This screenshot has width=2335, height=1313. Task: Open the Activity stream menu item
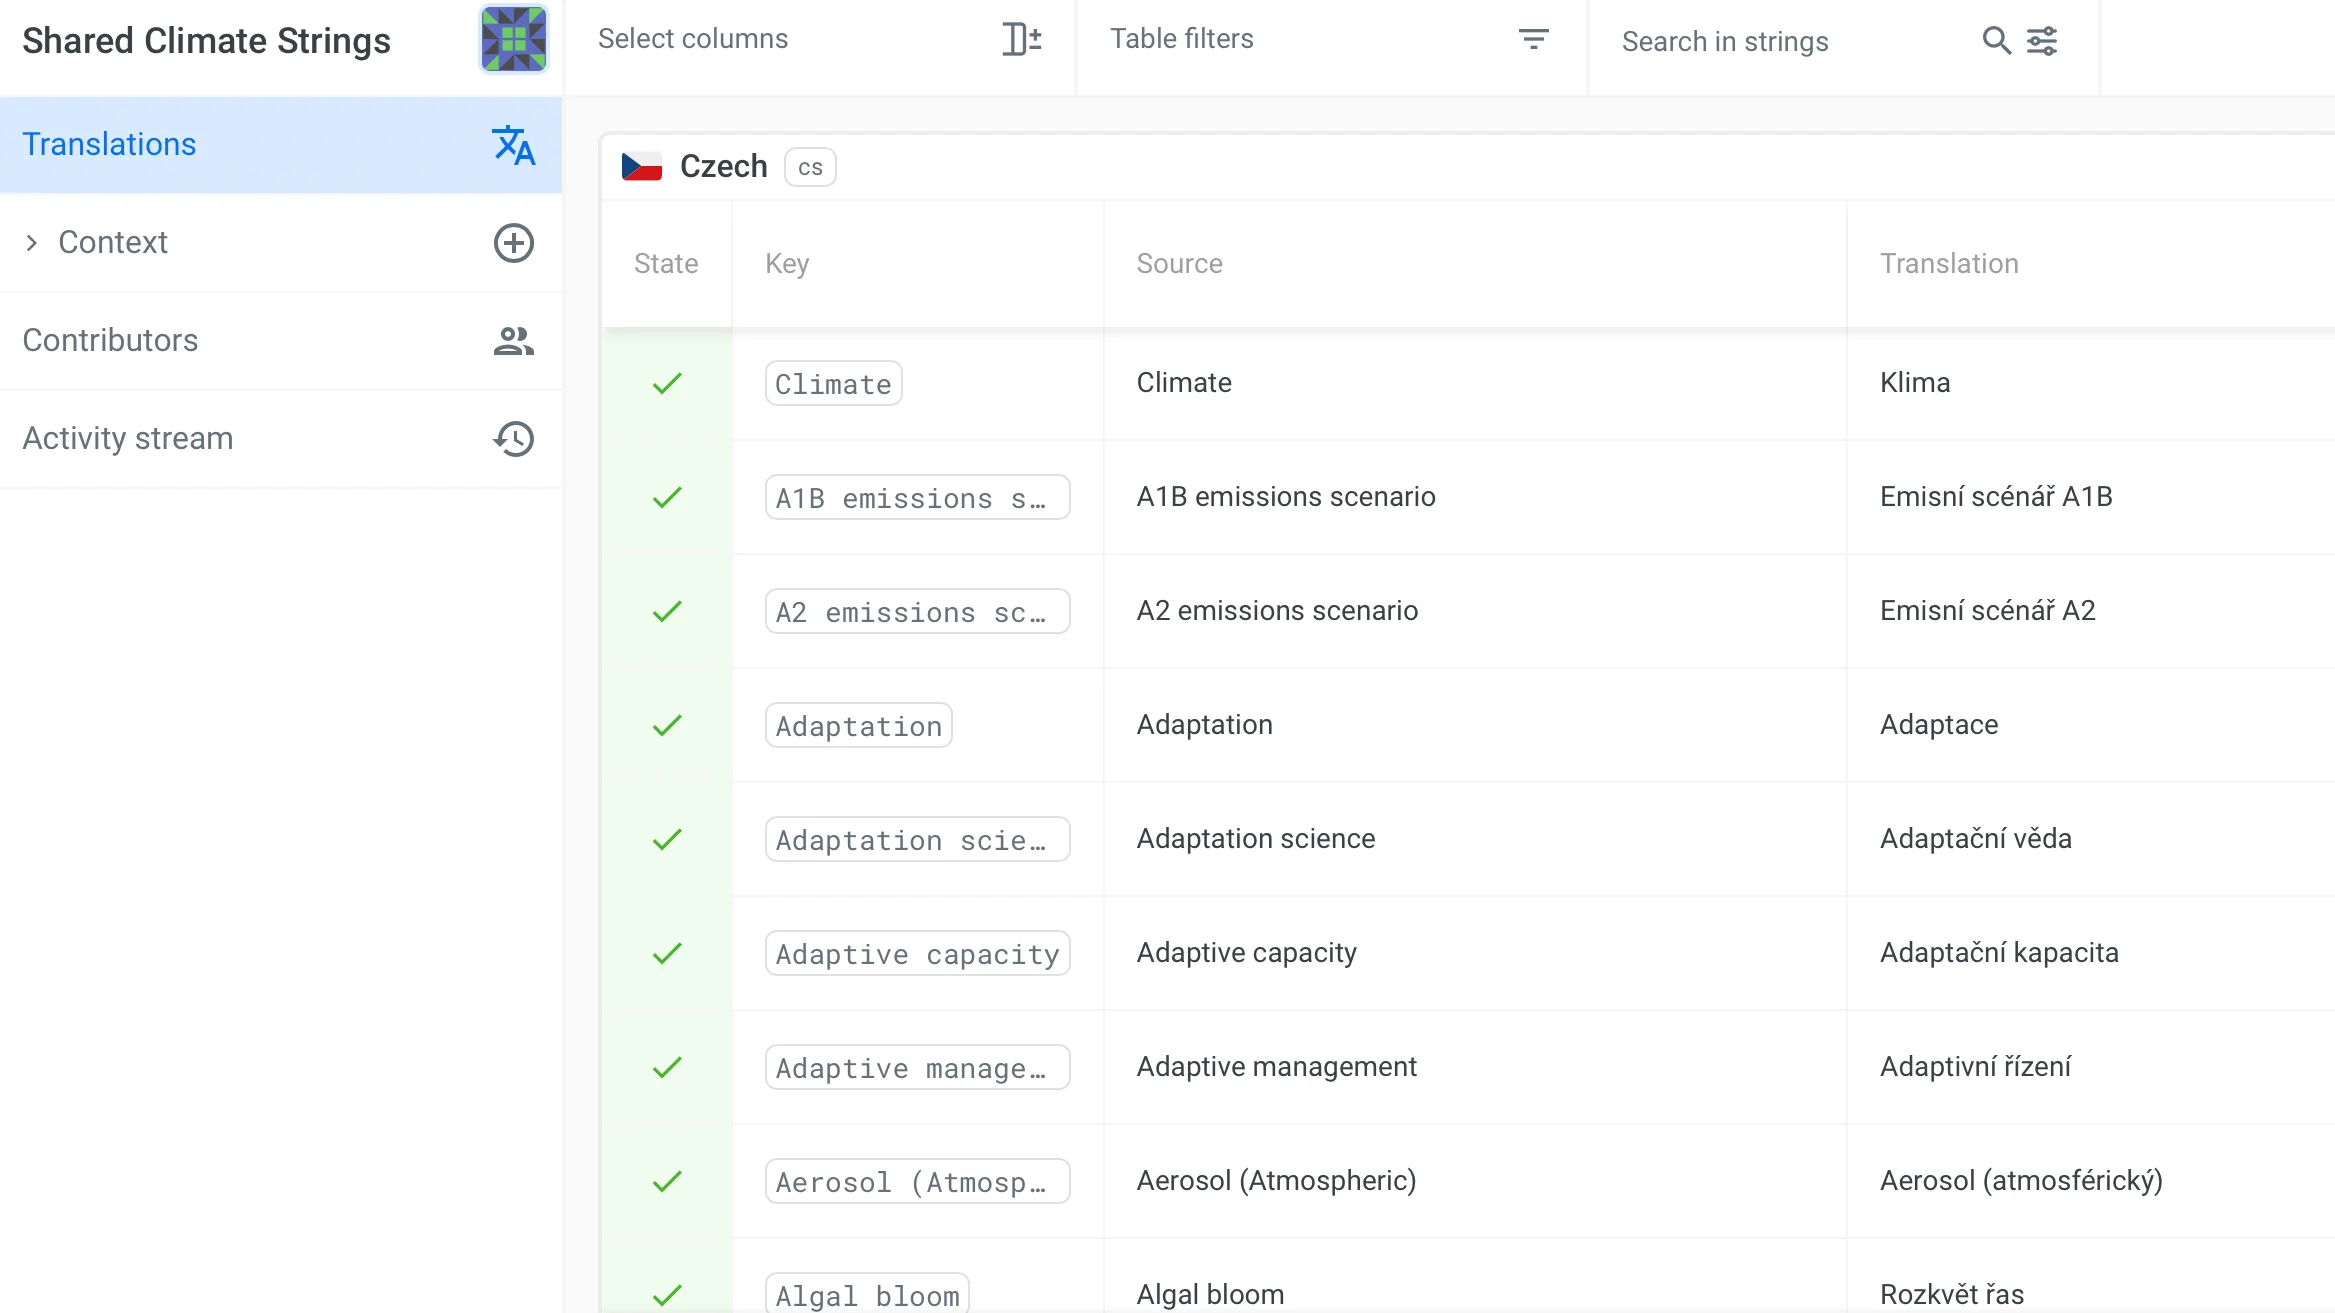[x=128, y=439]
